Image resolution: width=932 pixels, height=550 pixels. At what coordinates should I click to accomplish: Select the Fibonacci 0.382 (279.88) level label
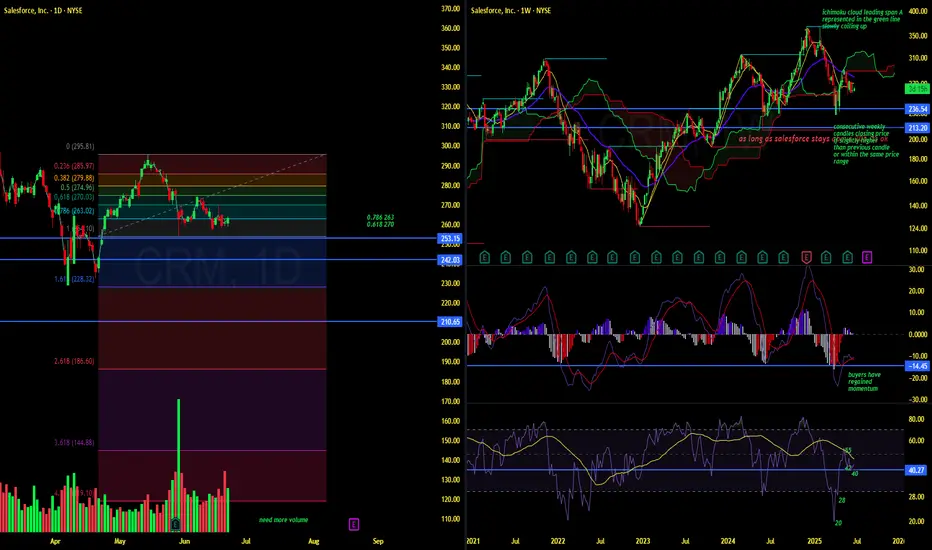pyautogui.click(x=74, y=178)
